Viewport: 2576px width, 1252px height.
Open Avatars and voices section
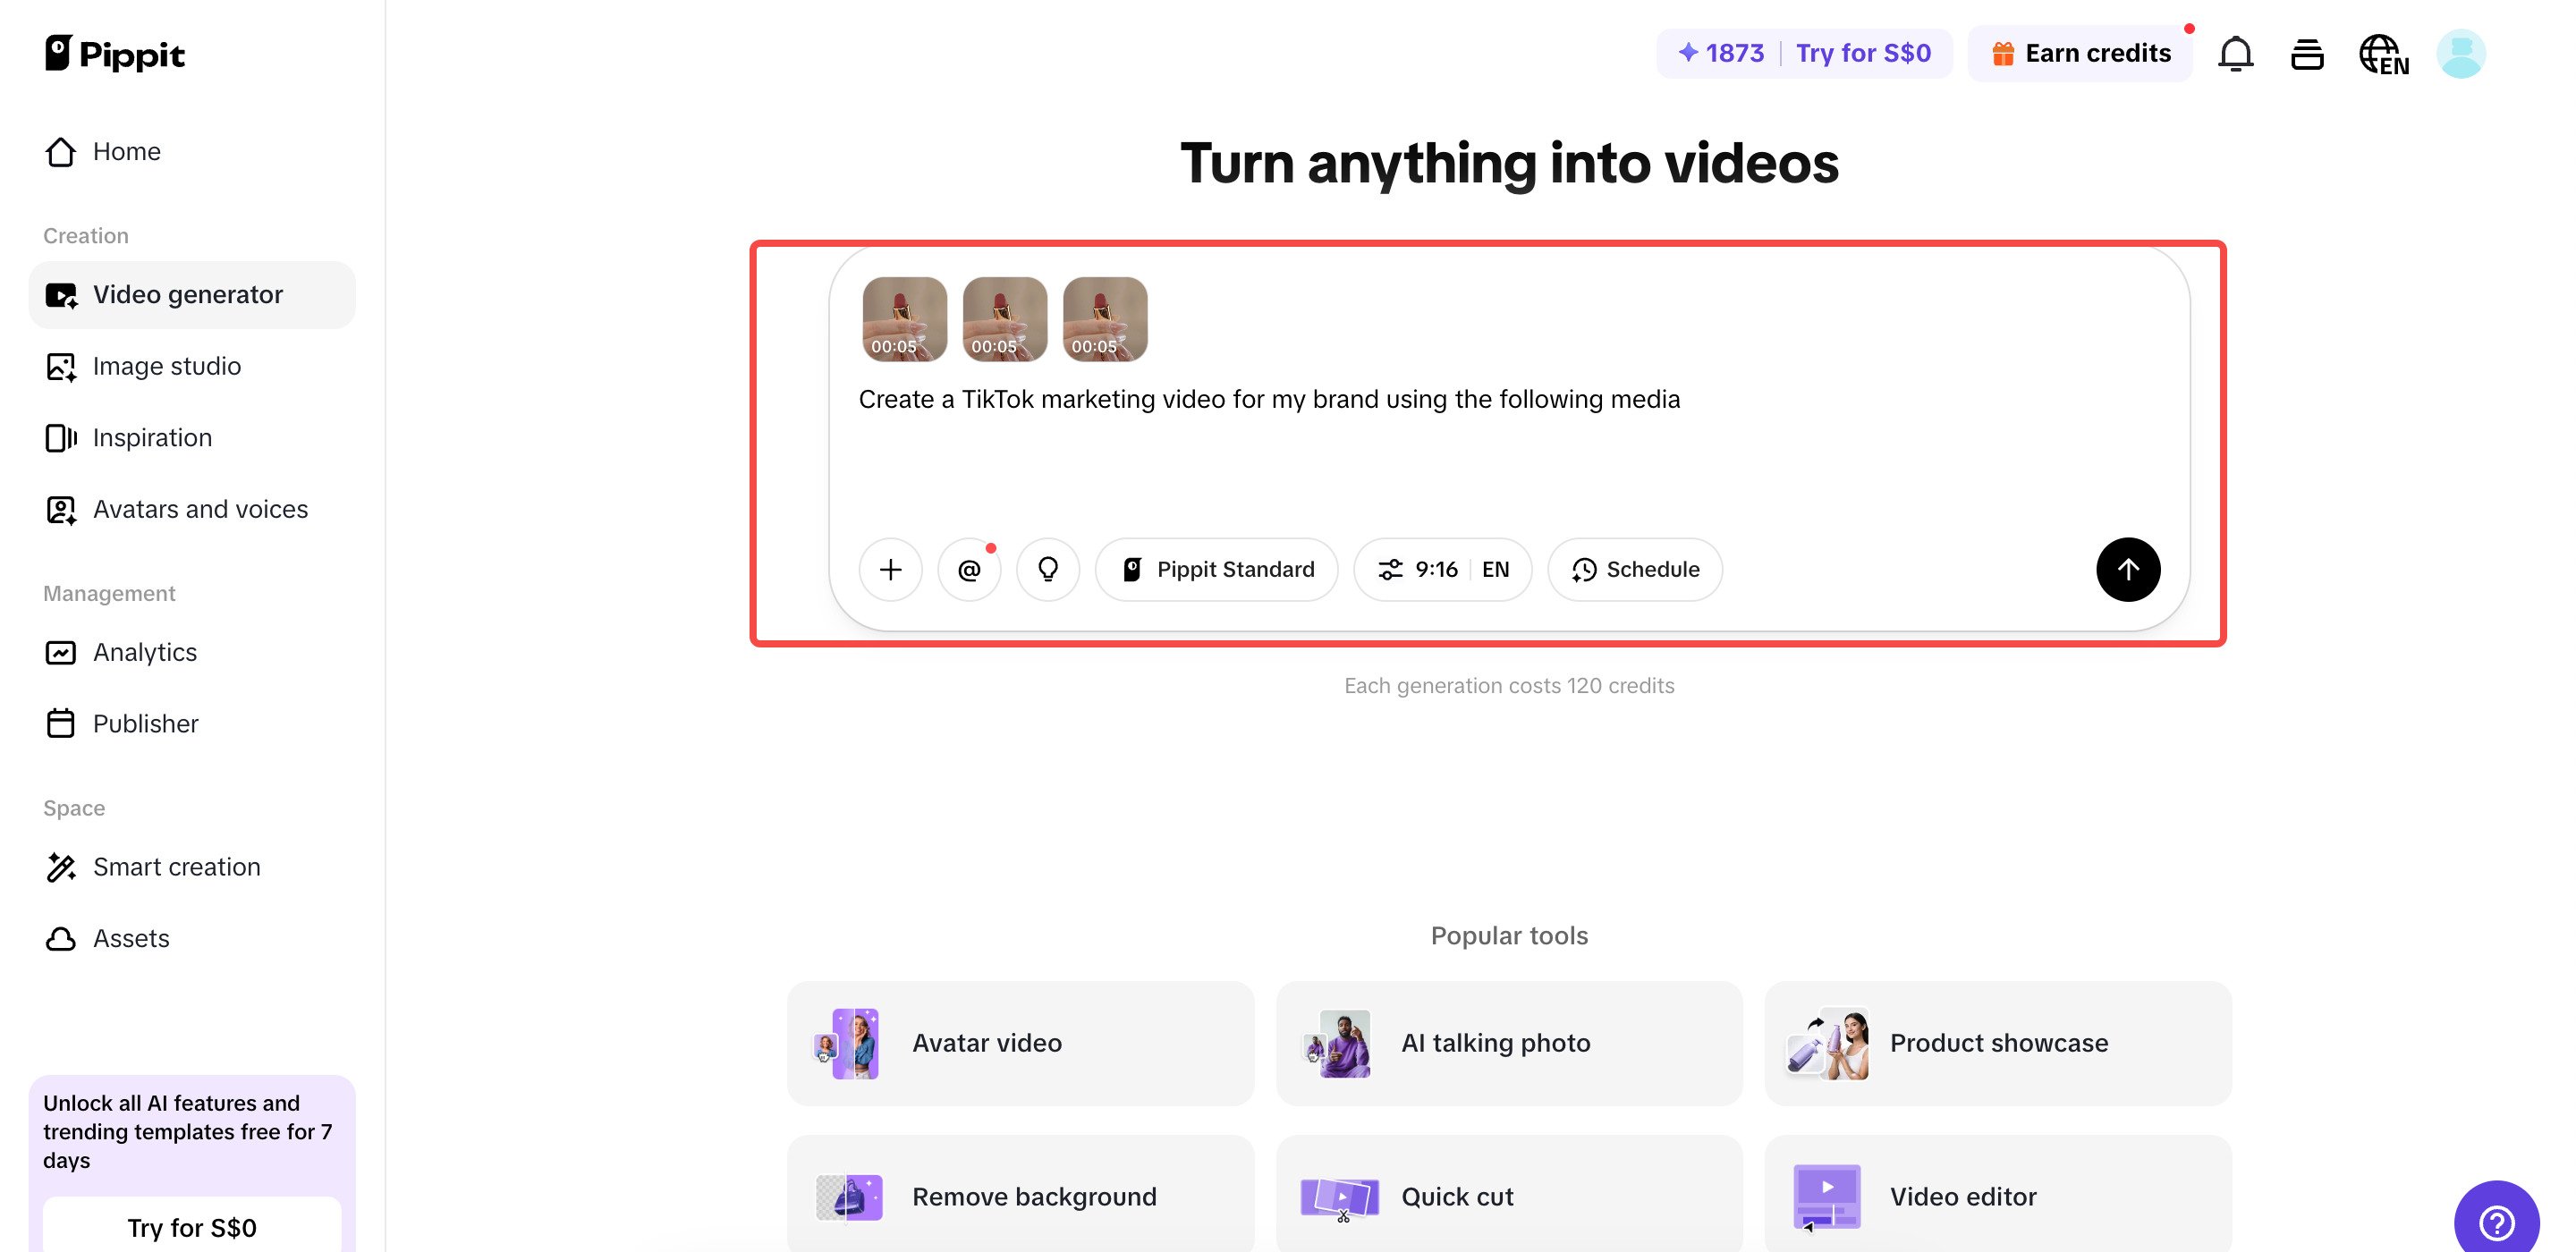199,509
